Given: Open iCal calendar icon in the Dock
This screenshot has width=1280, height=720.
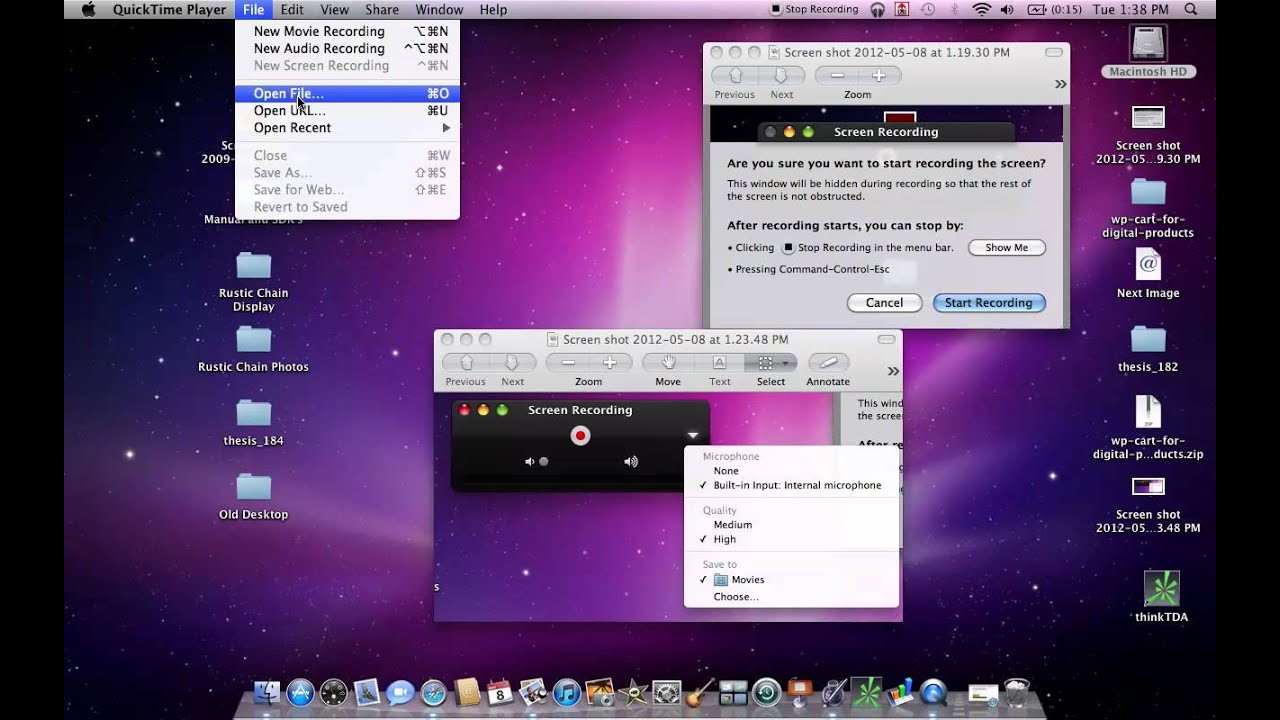Looking at the screenshot, I should click(500, 692).
